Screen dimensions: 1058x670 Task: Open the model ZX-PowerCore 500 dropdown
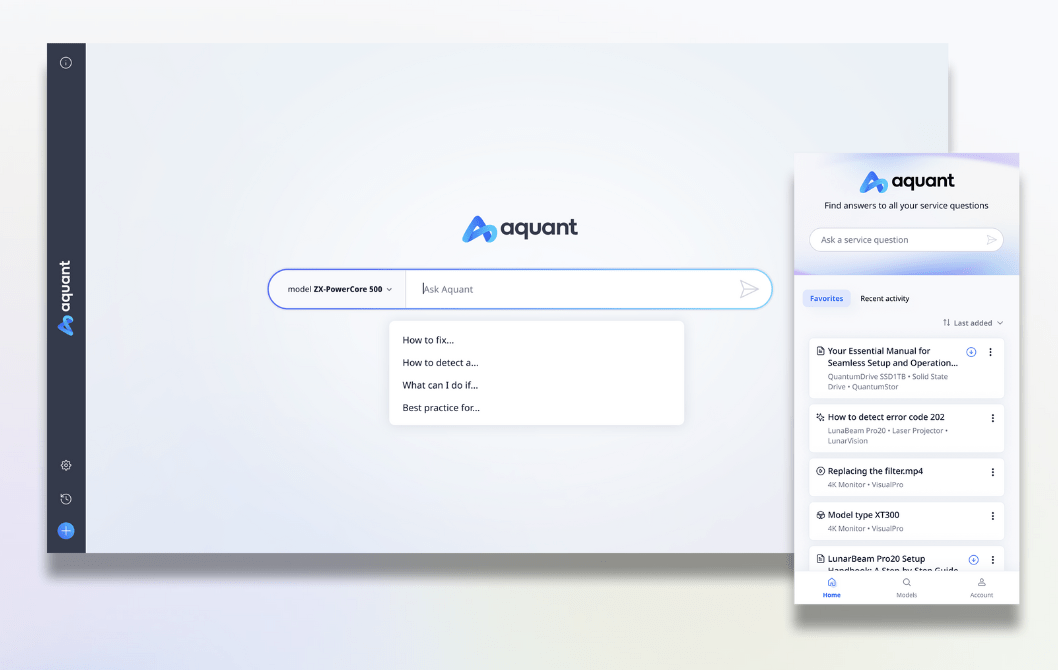click(339, 289)
